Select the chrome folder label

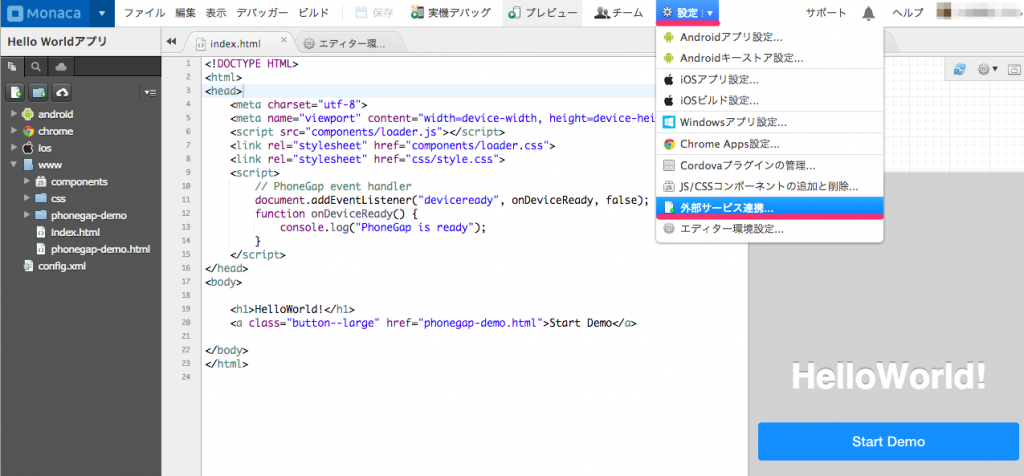(56, 131)
